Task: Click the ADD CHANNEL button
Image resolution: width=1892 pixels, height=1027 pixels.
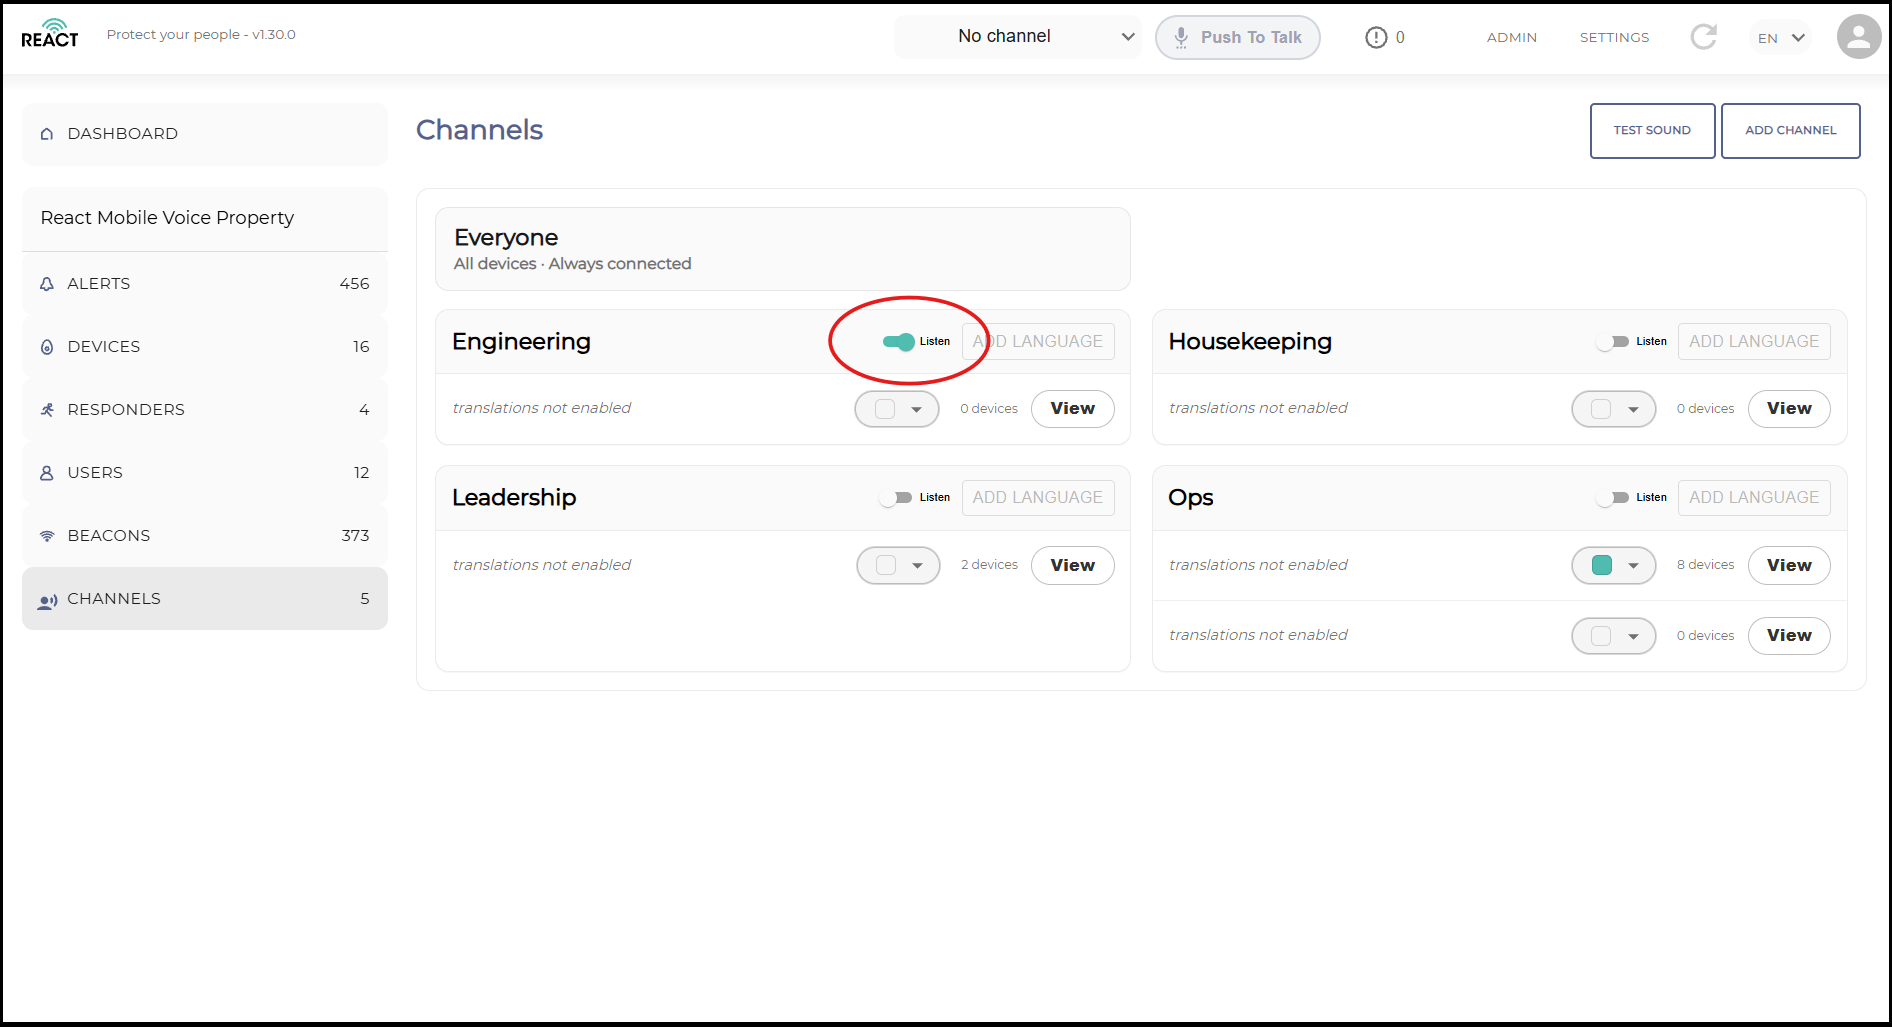Action: [x=1790, y=131]
